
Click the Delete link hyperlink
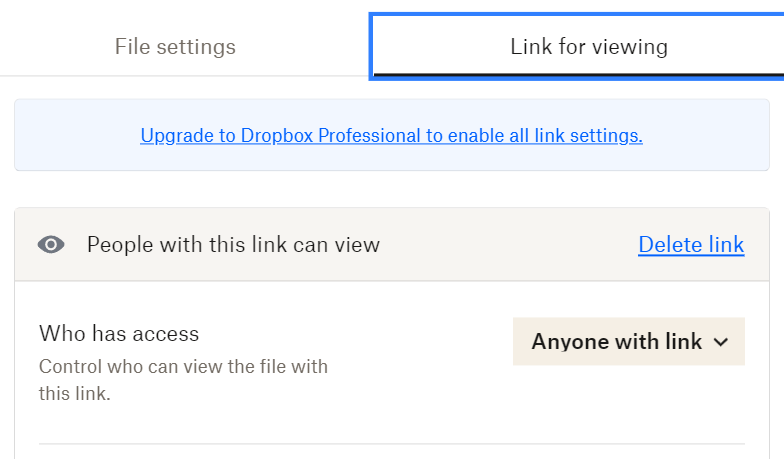(691, 244)
